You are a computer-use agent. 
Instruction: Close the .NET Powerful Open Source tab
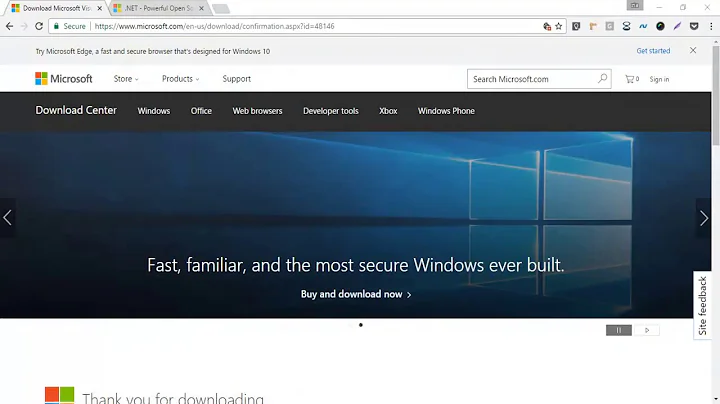(x=201, y=8)
